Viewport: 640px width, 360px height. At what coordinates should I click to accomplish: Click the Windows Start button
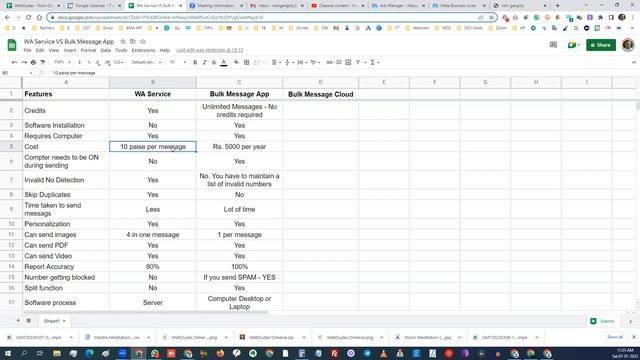(7, 353)
